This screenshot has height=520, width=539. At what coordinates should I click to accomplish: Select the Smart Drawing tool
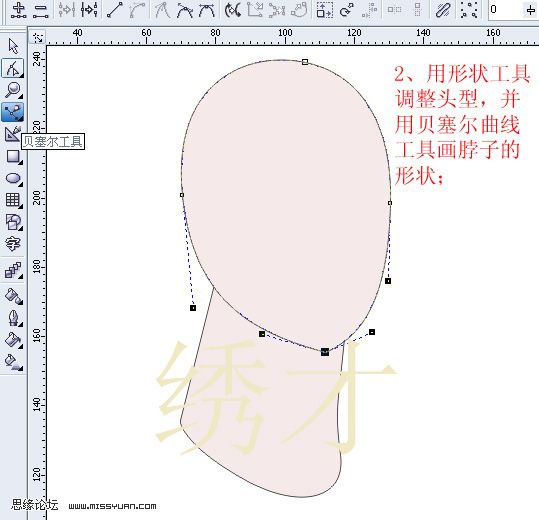[x=13, y=134]
